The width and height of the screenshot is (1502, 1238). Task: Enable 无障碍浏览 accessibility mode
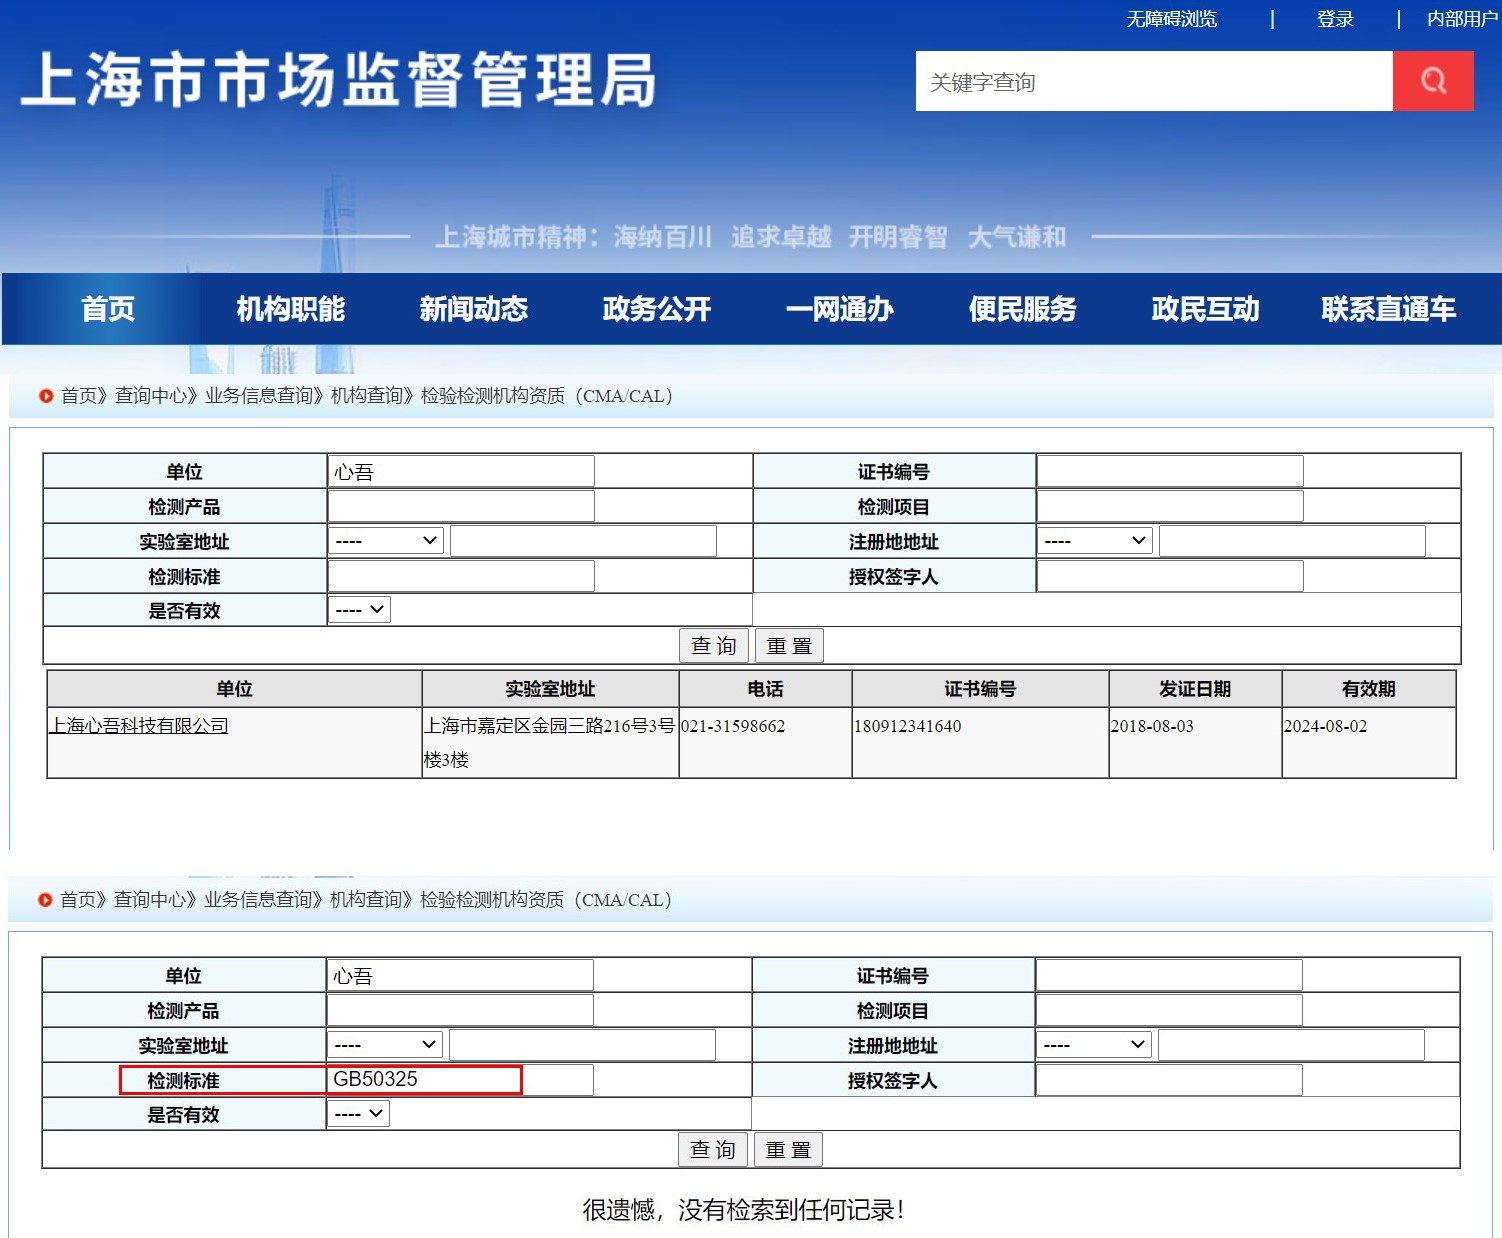pyautogui.click(x=1171, y=19)
